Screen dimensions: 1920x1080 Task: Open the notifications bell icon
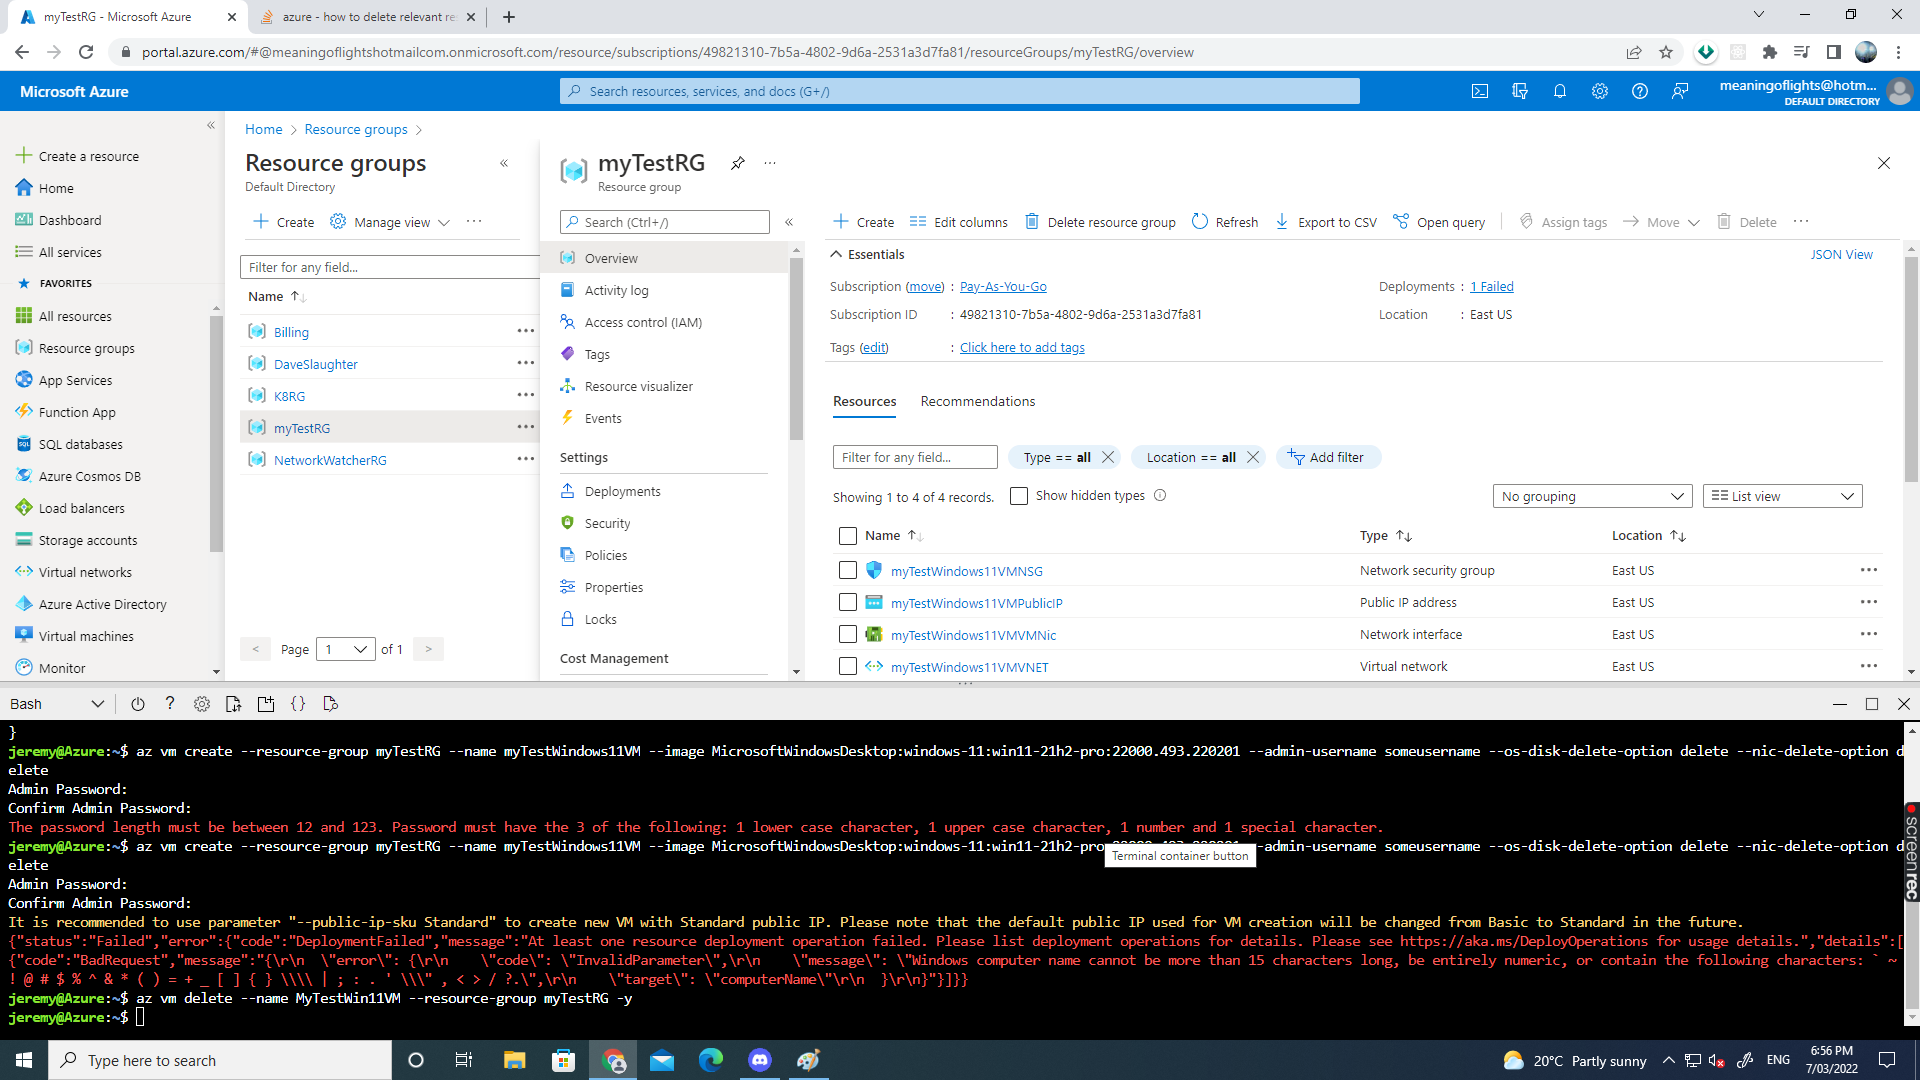point(1560,91)
